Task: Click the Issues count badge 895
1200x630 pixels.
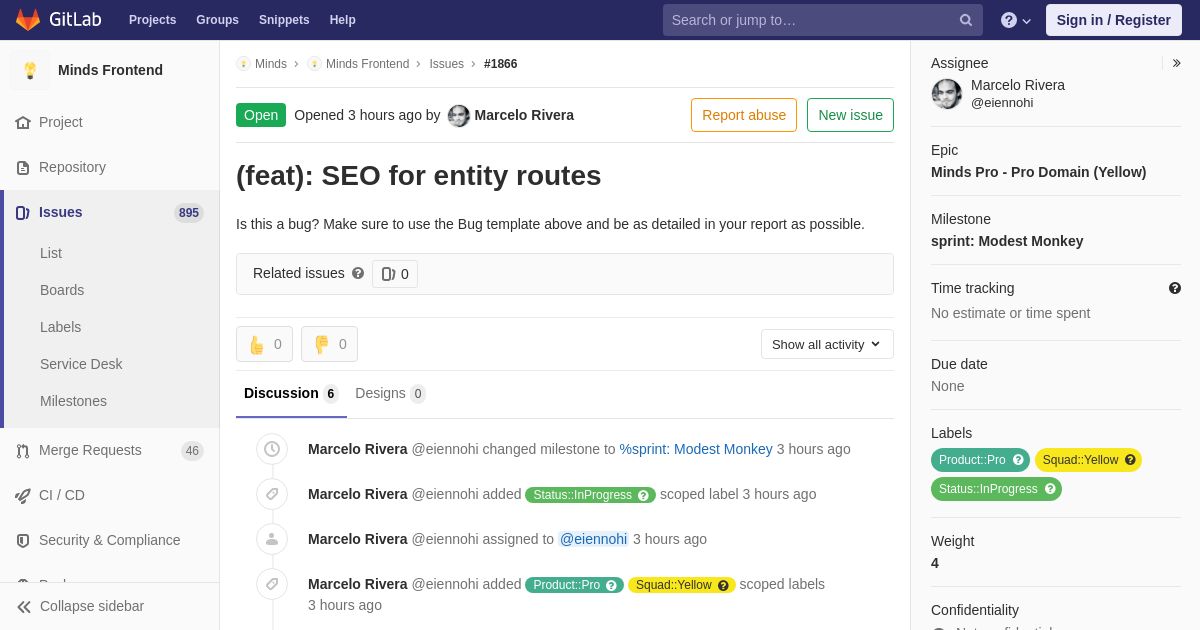Action: pyautogui.click(x=189, y=213)
